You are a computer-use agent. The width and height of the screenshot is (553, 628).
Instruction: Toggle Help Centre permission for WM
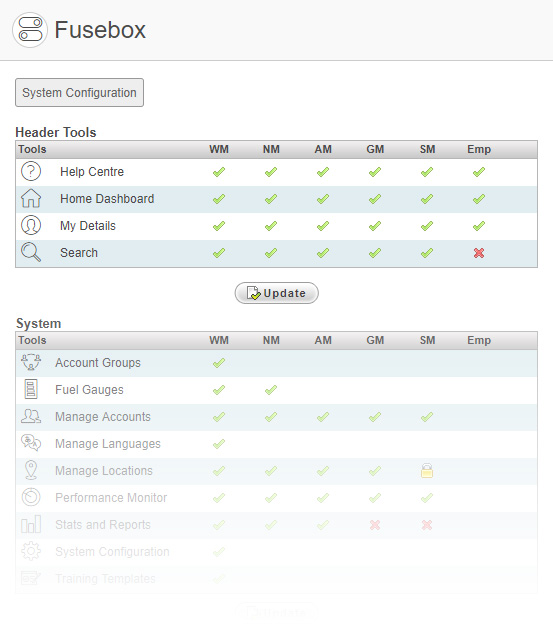click(219, 172)
